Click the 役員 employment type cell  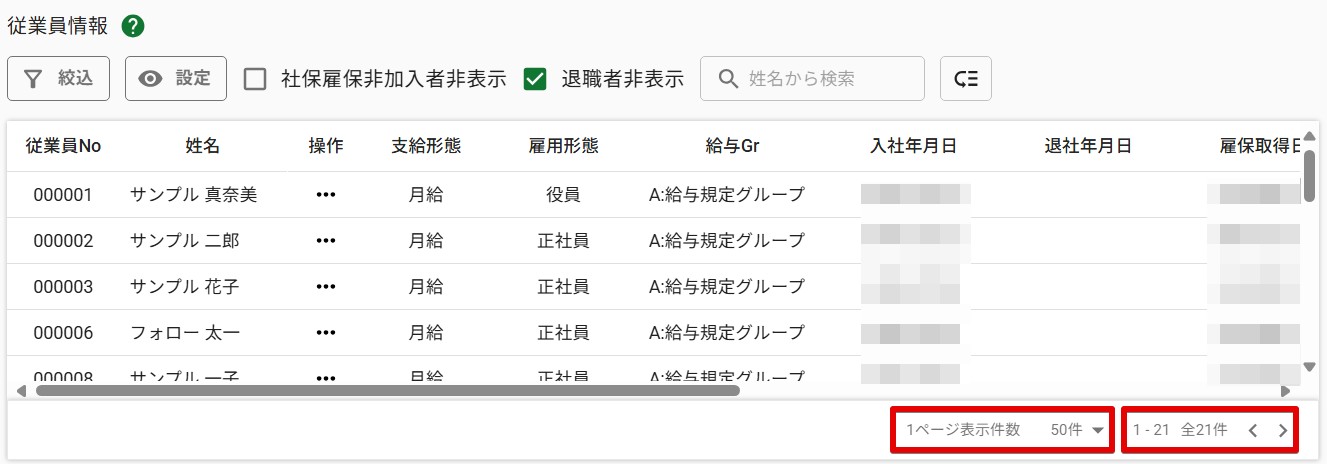tap(564, 195)
